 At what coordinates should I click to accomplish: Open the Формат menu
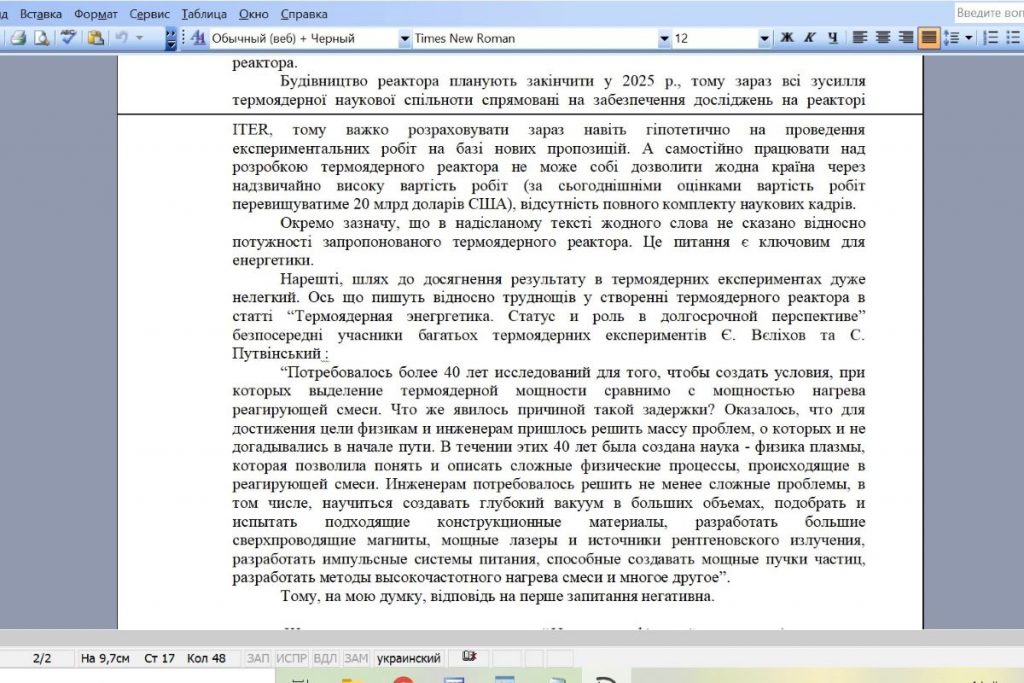click(95, 14)
